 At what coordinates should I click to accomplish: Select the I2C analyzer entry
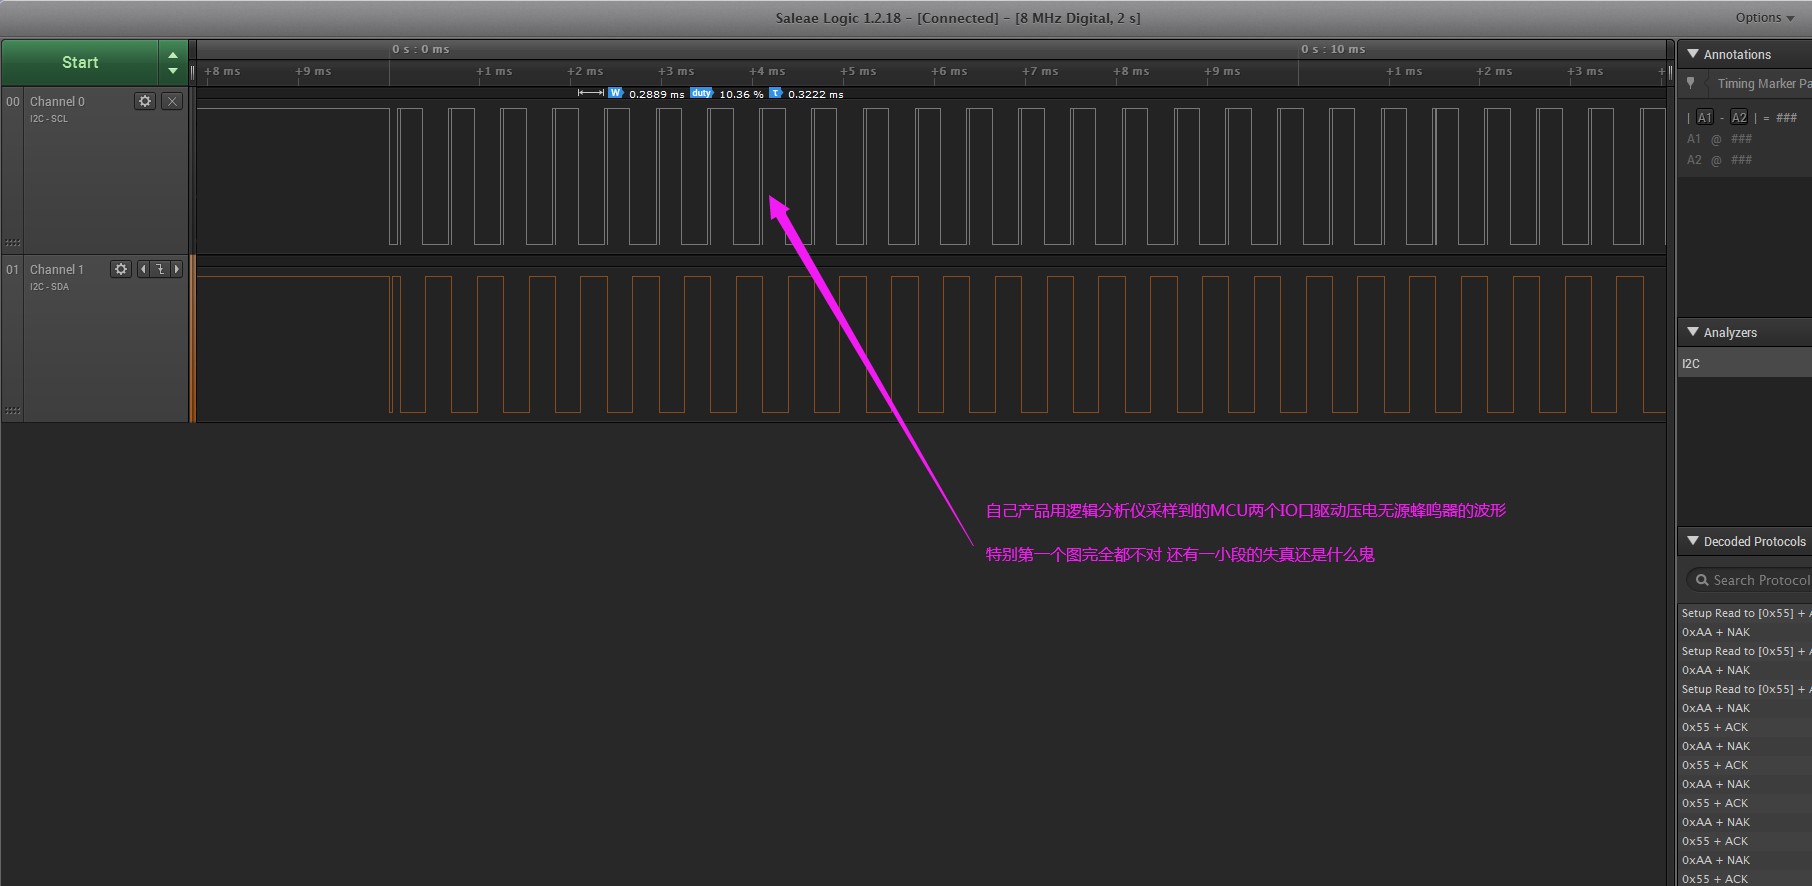[x=1744, y=364]
